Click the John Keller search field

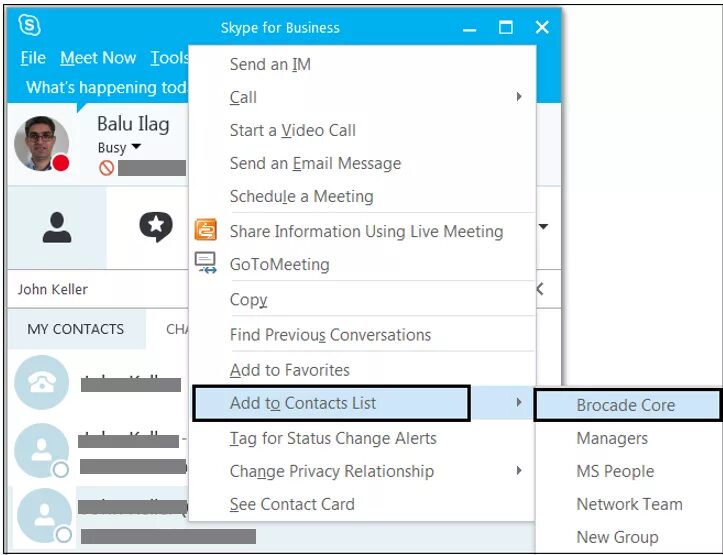98,289
